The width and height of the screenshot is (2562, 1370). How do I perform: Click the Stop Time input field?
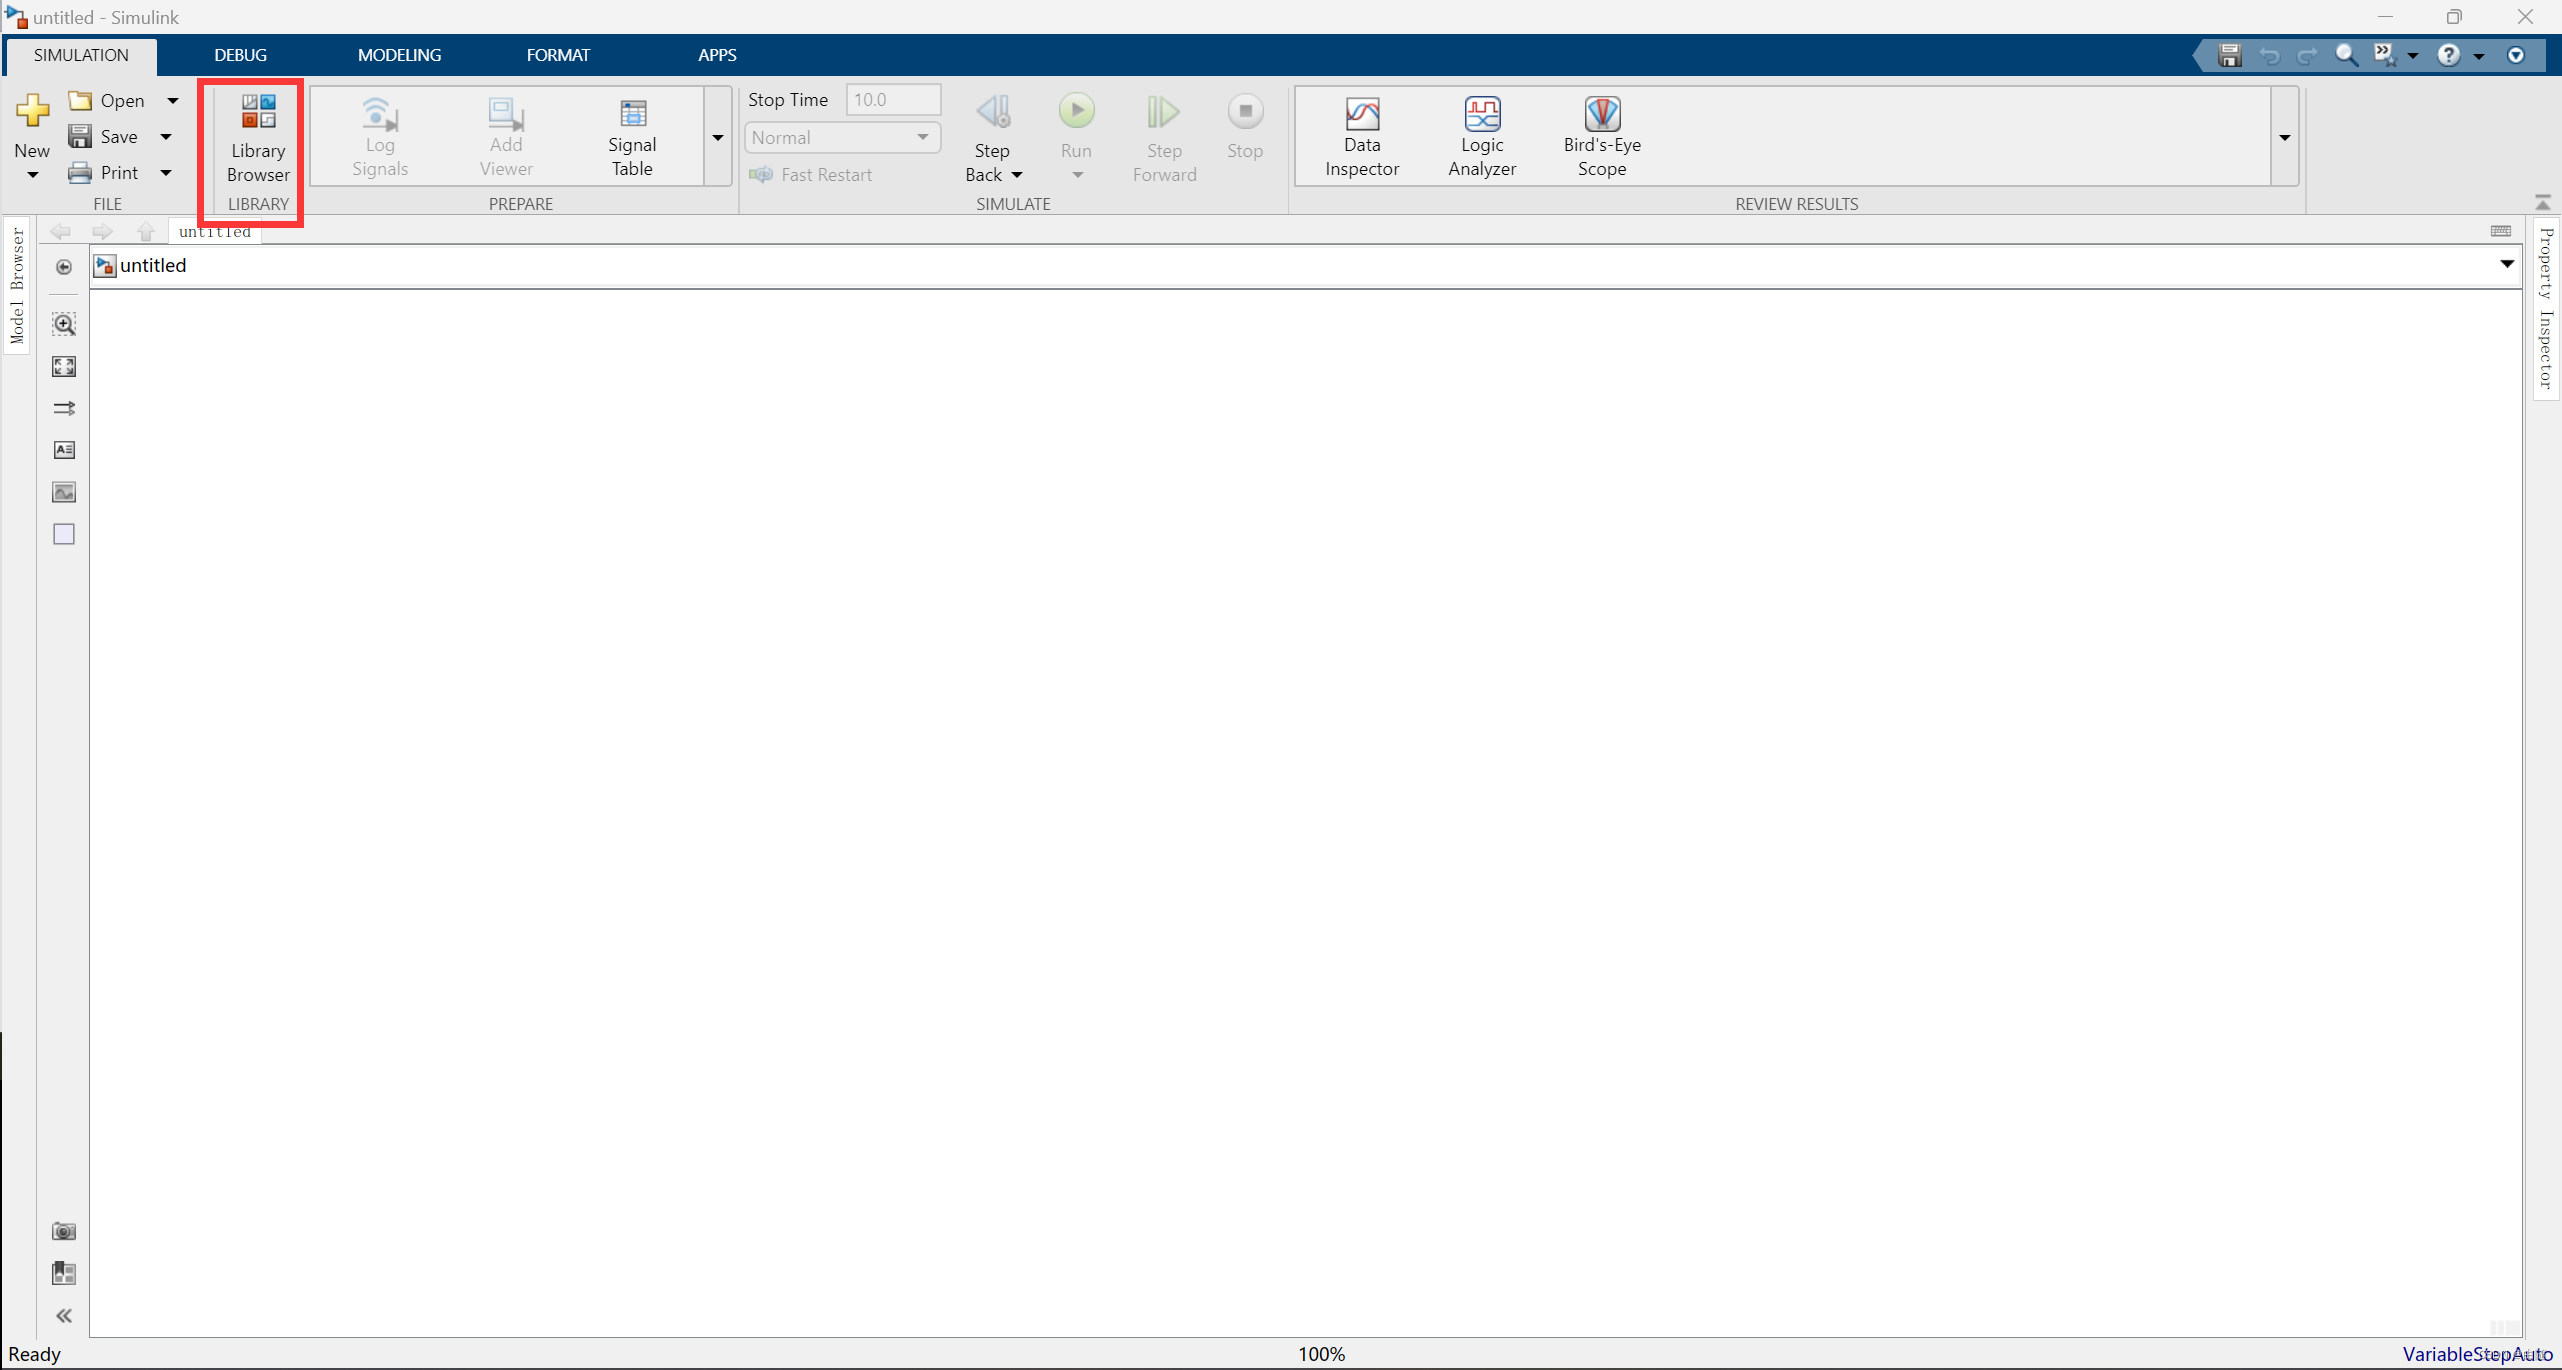(x=892, y=99)
